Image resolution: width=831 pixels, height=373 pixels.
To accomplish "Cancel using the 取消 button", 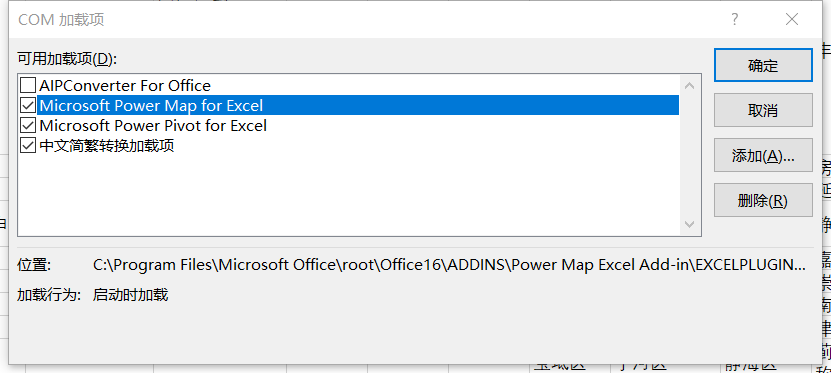I will tap(763, 110).
